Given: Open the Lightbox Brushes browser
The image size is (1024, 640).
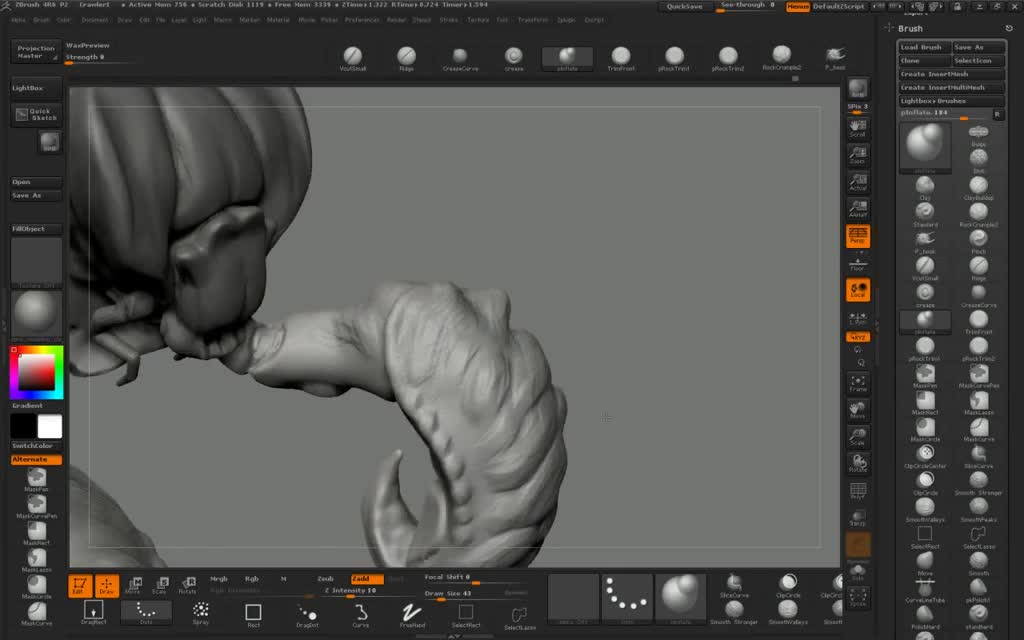Looking at the screenshot, I should point(951,101).
